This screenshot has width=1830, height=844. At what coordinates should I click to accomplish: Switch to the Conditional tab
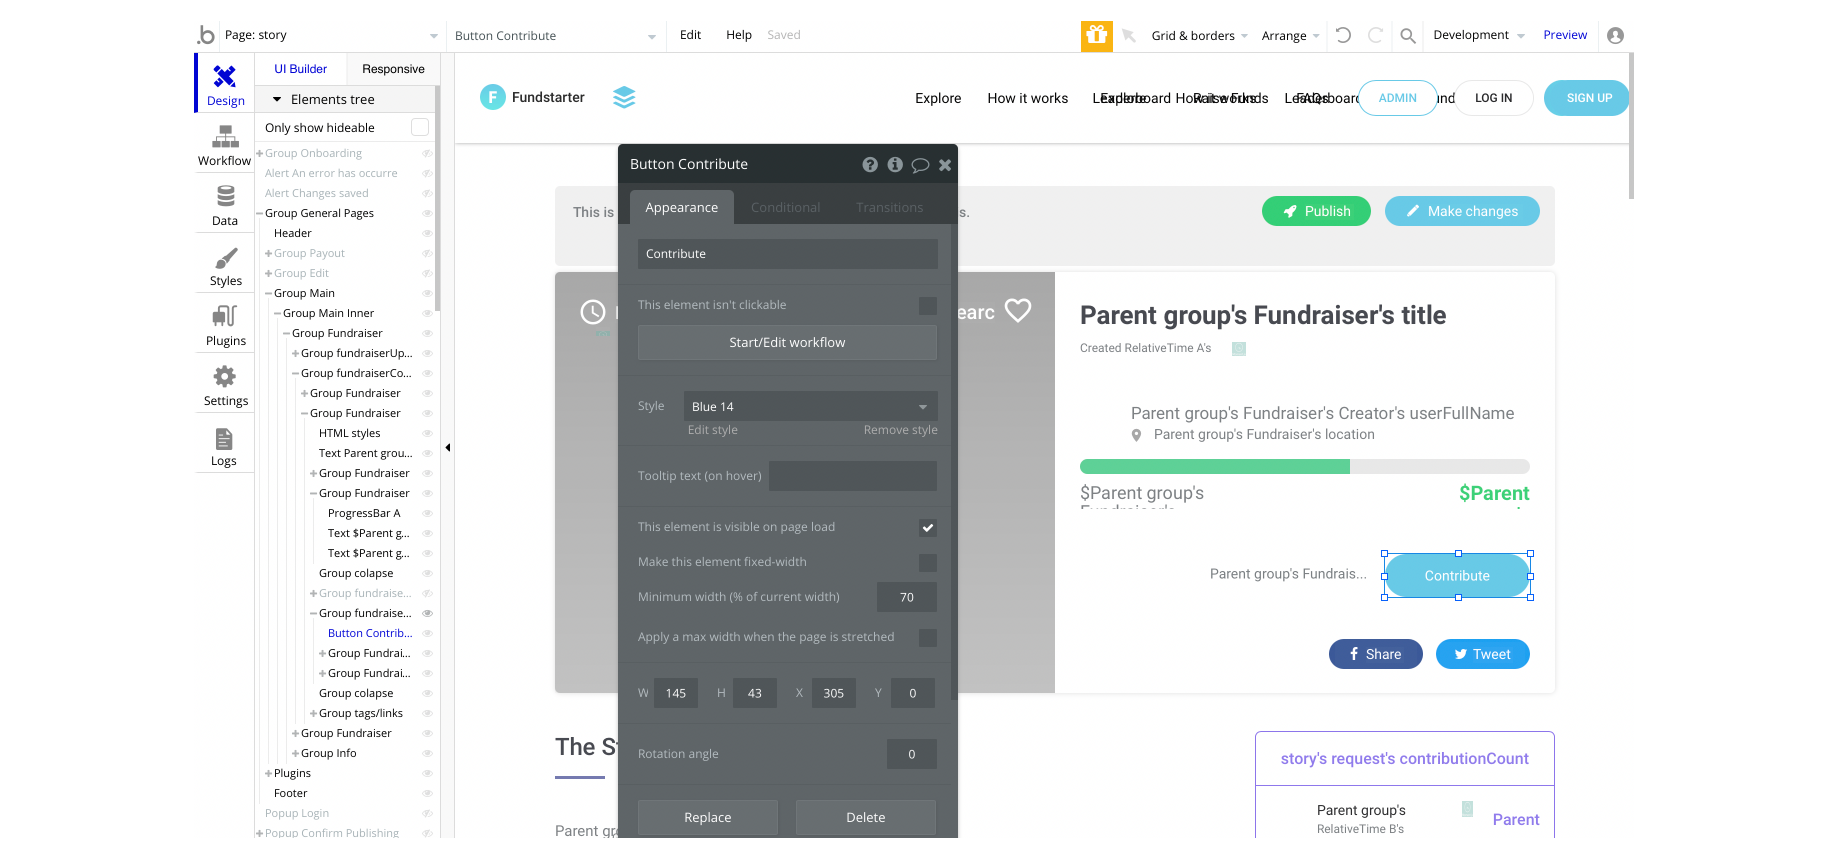pyautogui.click(x=785, y=207)
